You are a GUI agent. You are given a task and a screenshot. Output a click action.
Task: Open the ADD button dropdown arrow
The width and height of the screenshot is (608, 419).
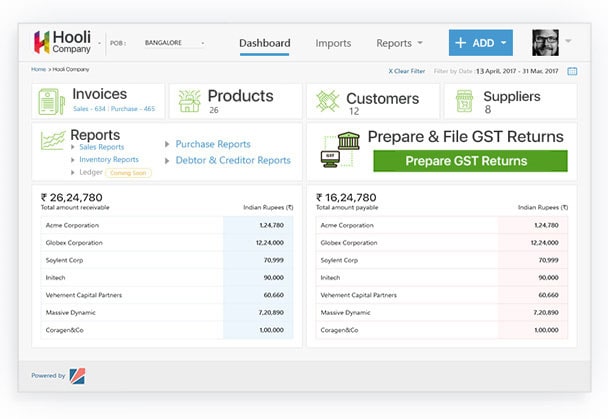[x=503, y=43]
